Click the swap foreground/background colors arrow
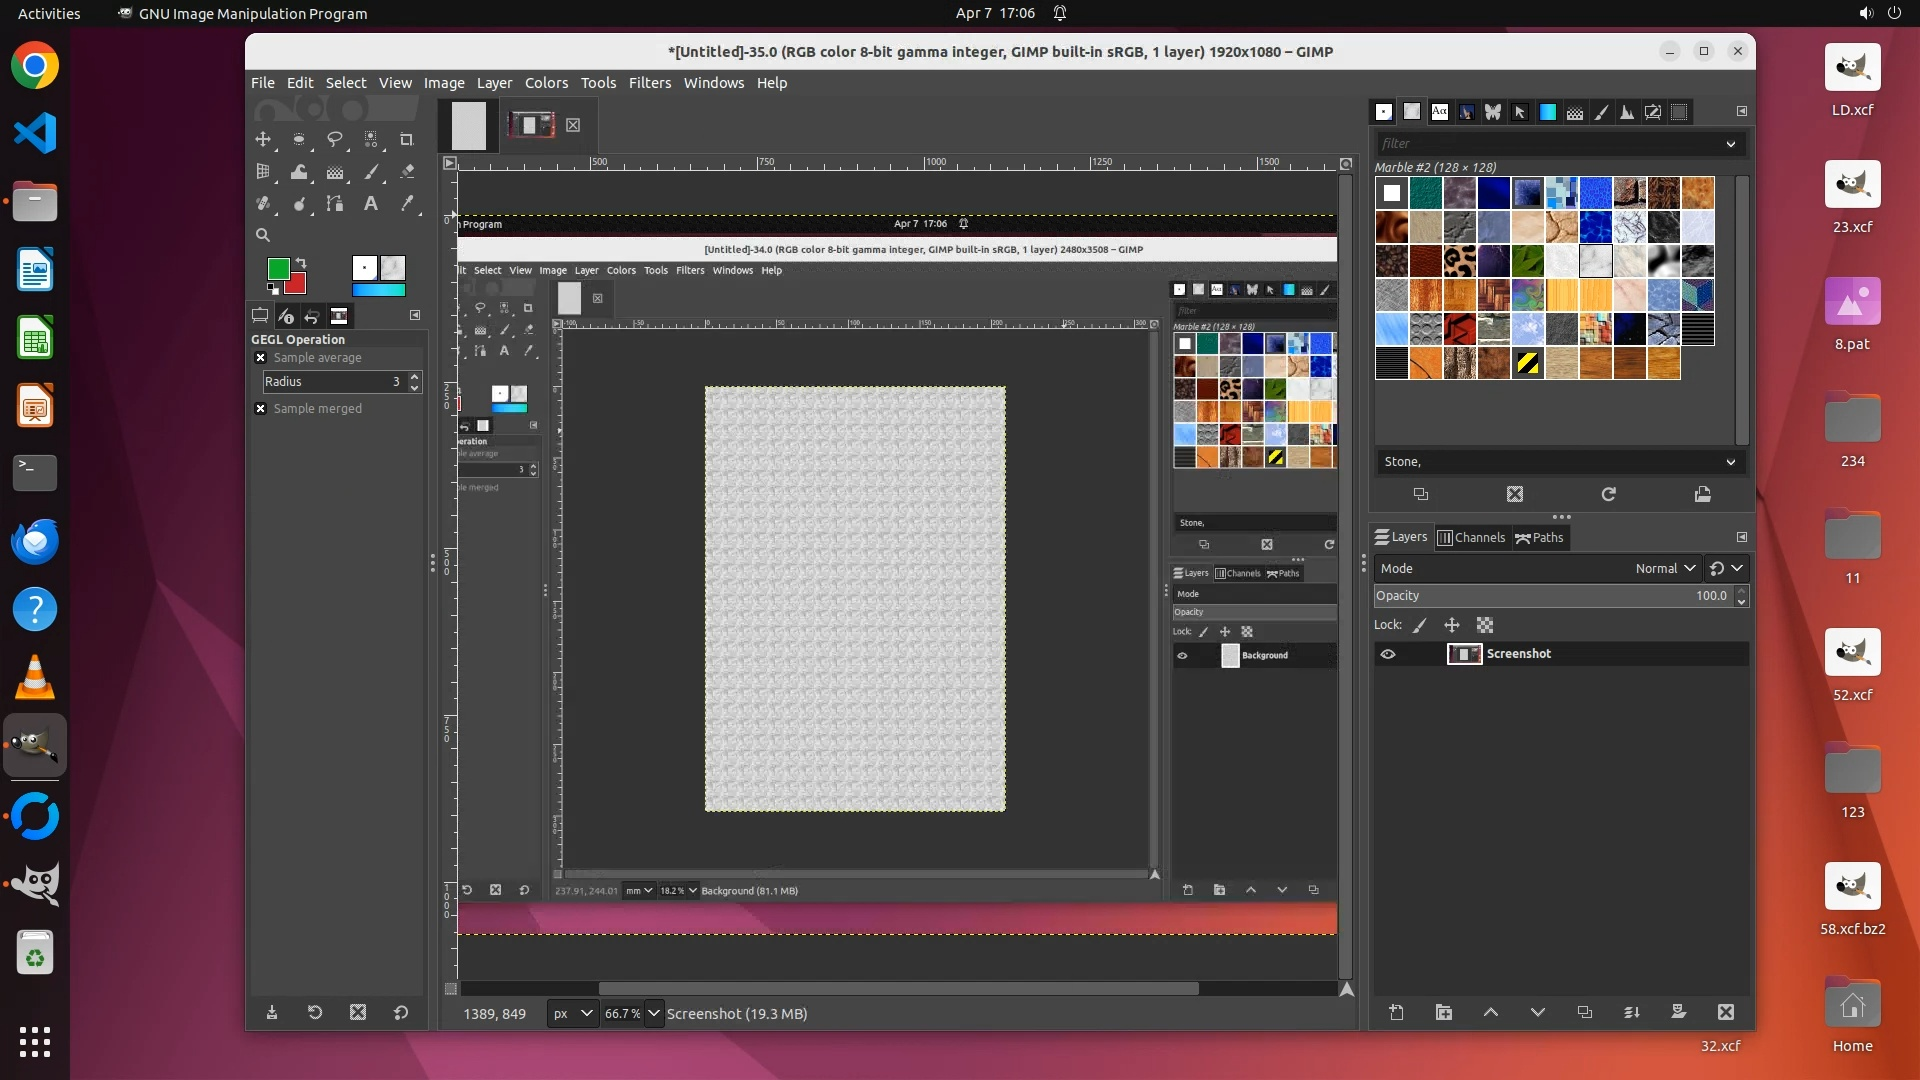Image resolution: width=1920 pixels, height=1080 pixels. [x=300, y=263]
